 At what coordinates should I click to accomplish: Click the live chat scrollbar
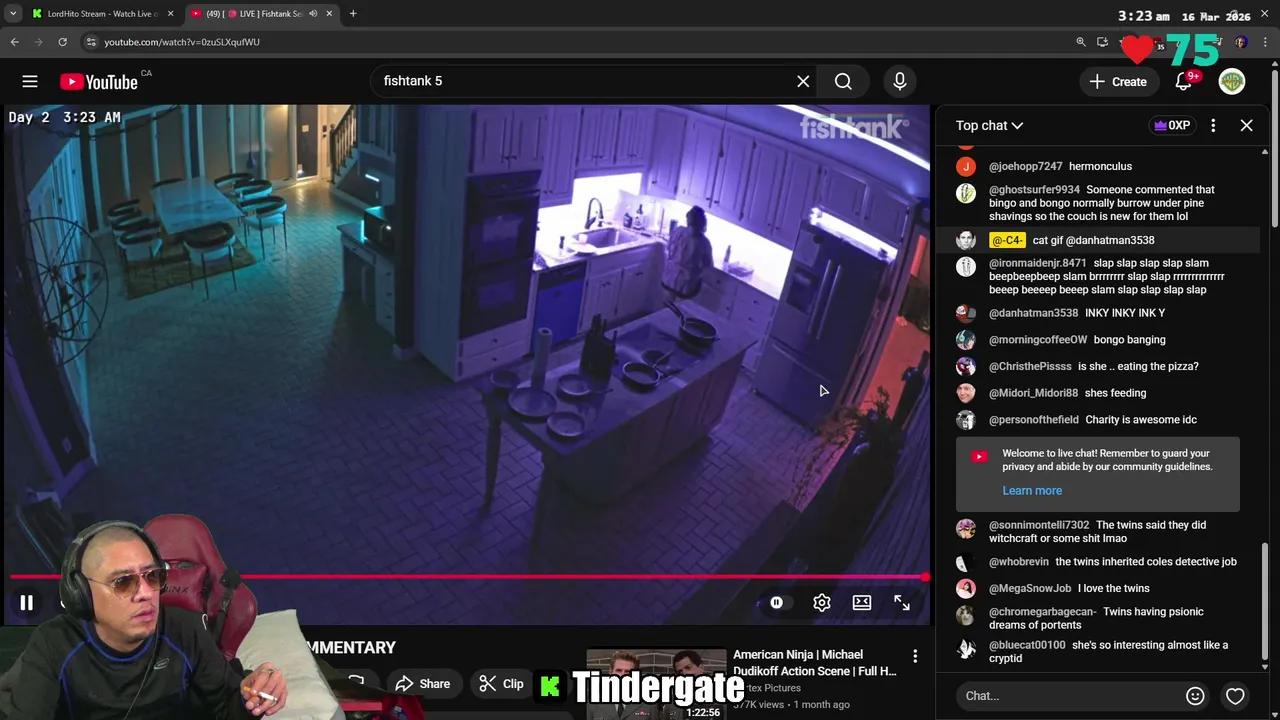tap(1265, 600)
